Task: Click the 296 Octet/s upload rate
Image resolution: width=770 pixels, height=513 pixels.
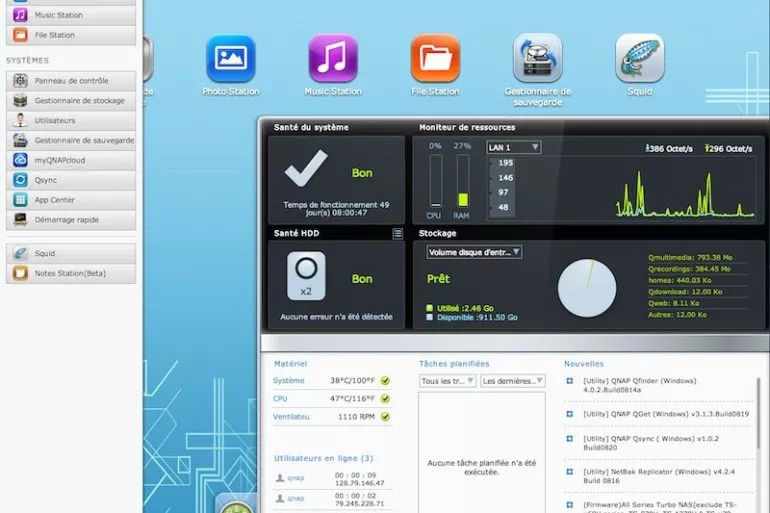Action: pyautogui.click(x=728, y=148)
